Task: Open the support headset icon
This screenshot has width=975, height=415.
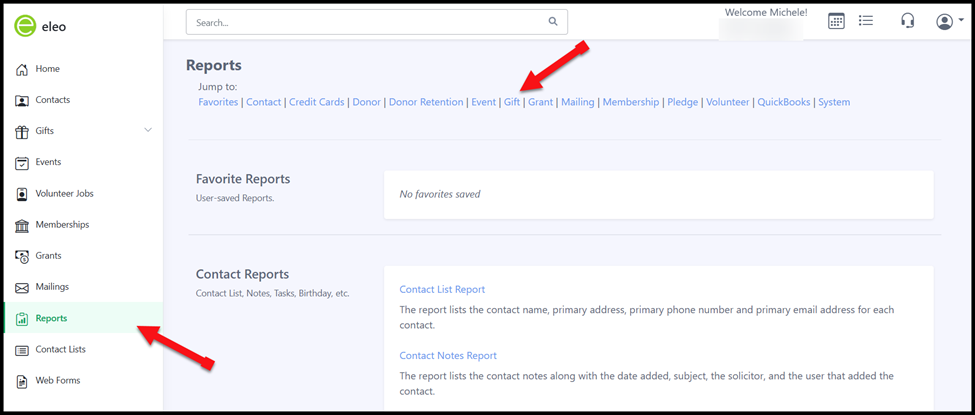Action: click(x=907, y=21)
